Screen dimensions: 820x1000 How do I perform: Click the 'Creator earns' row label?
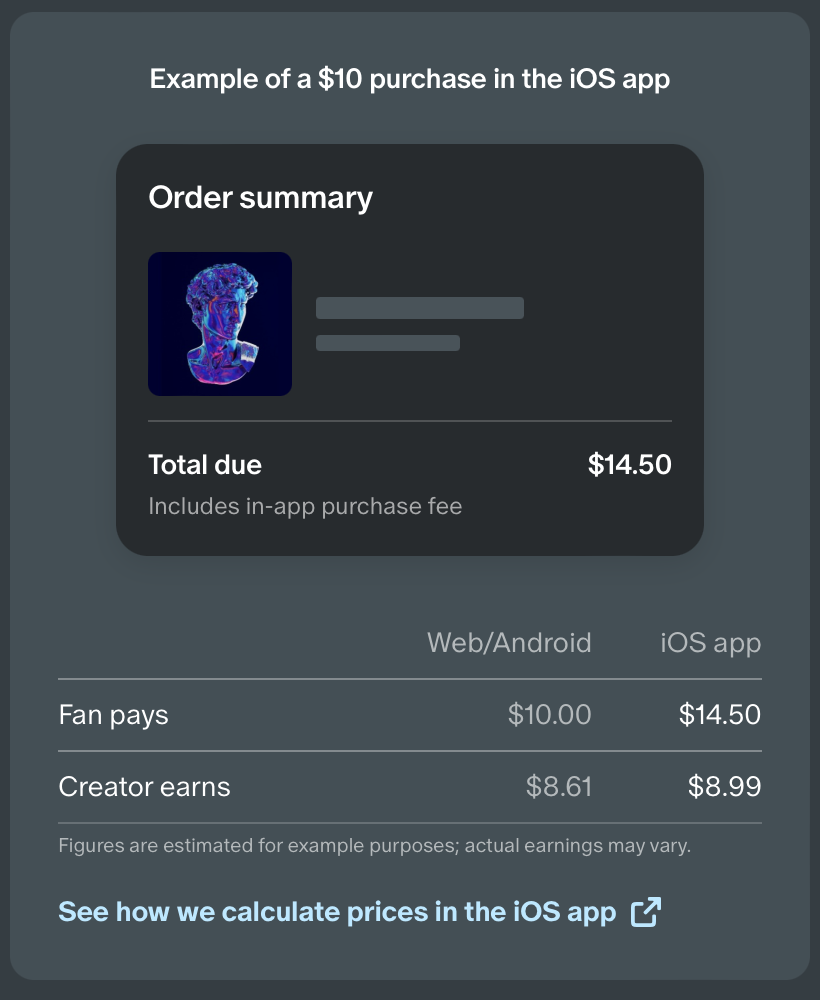(145, 787)
